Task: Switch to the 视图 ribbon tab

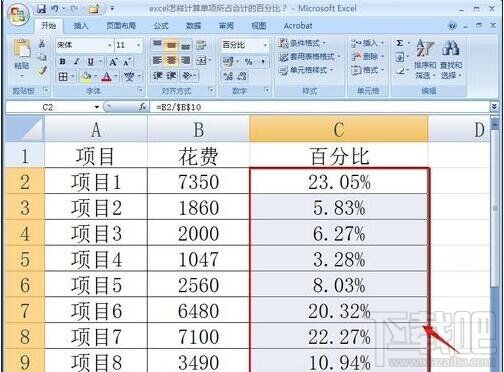Action: tap(259, 26)
